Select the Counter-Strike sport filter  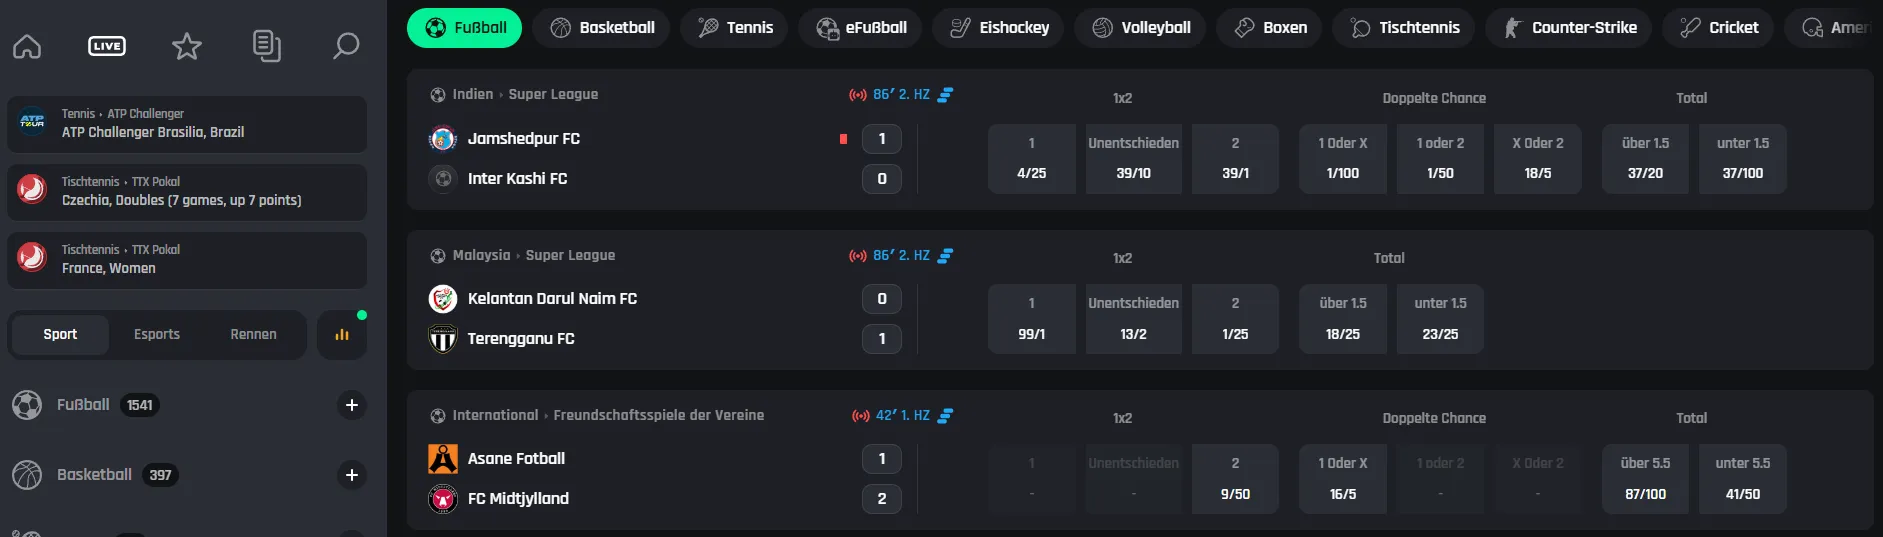(1570, 28)
